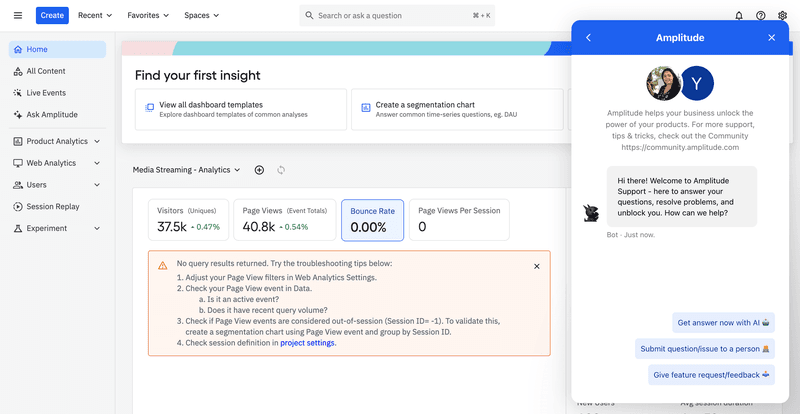The image size is (800, 414).
Task: Click the Create button
Action: (52, 15)
